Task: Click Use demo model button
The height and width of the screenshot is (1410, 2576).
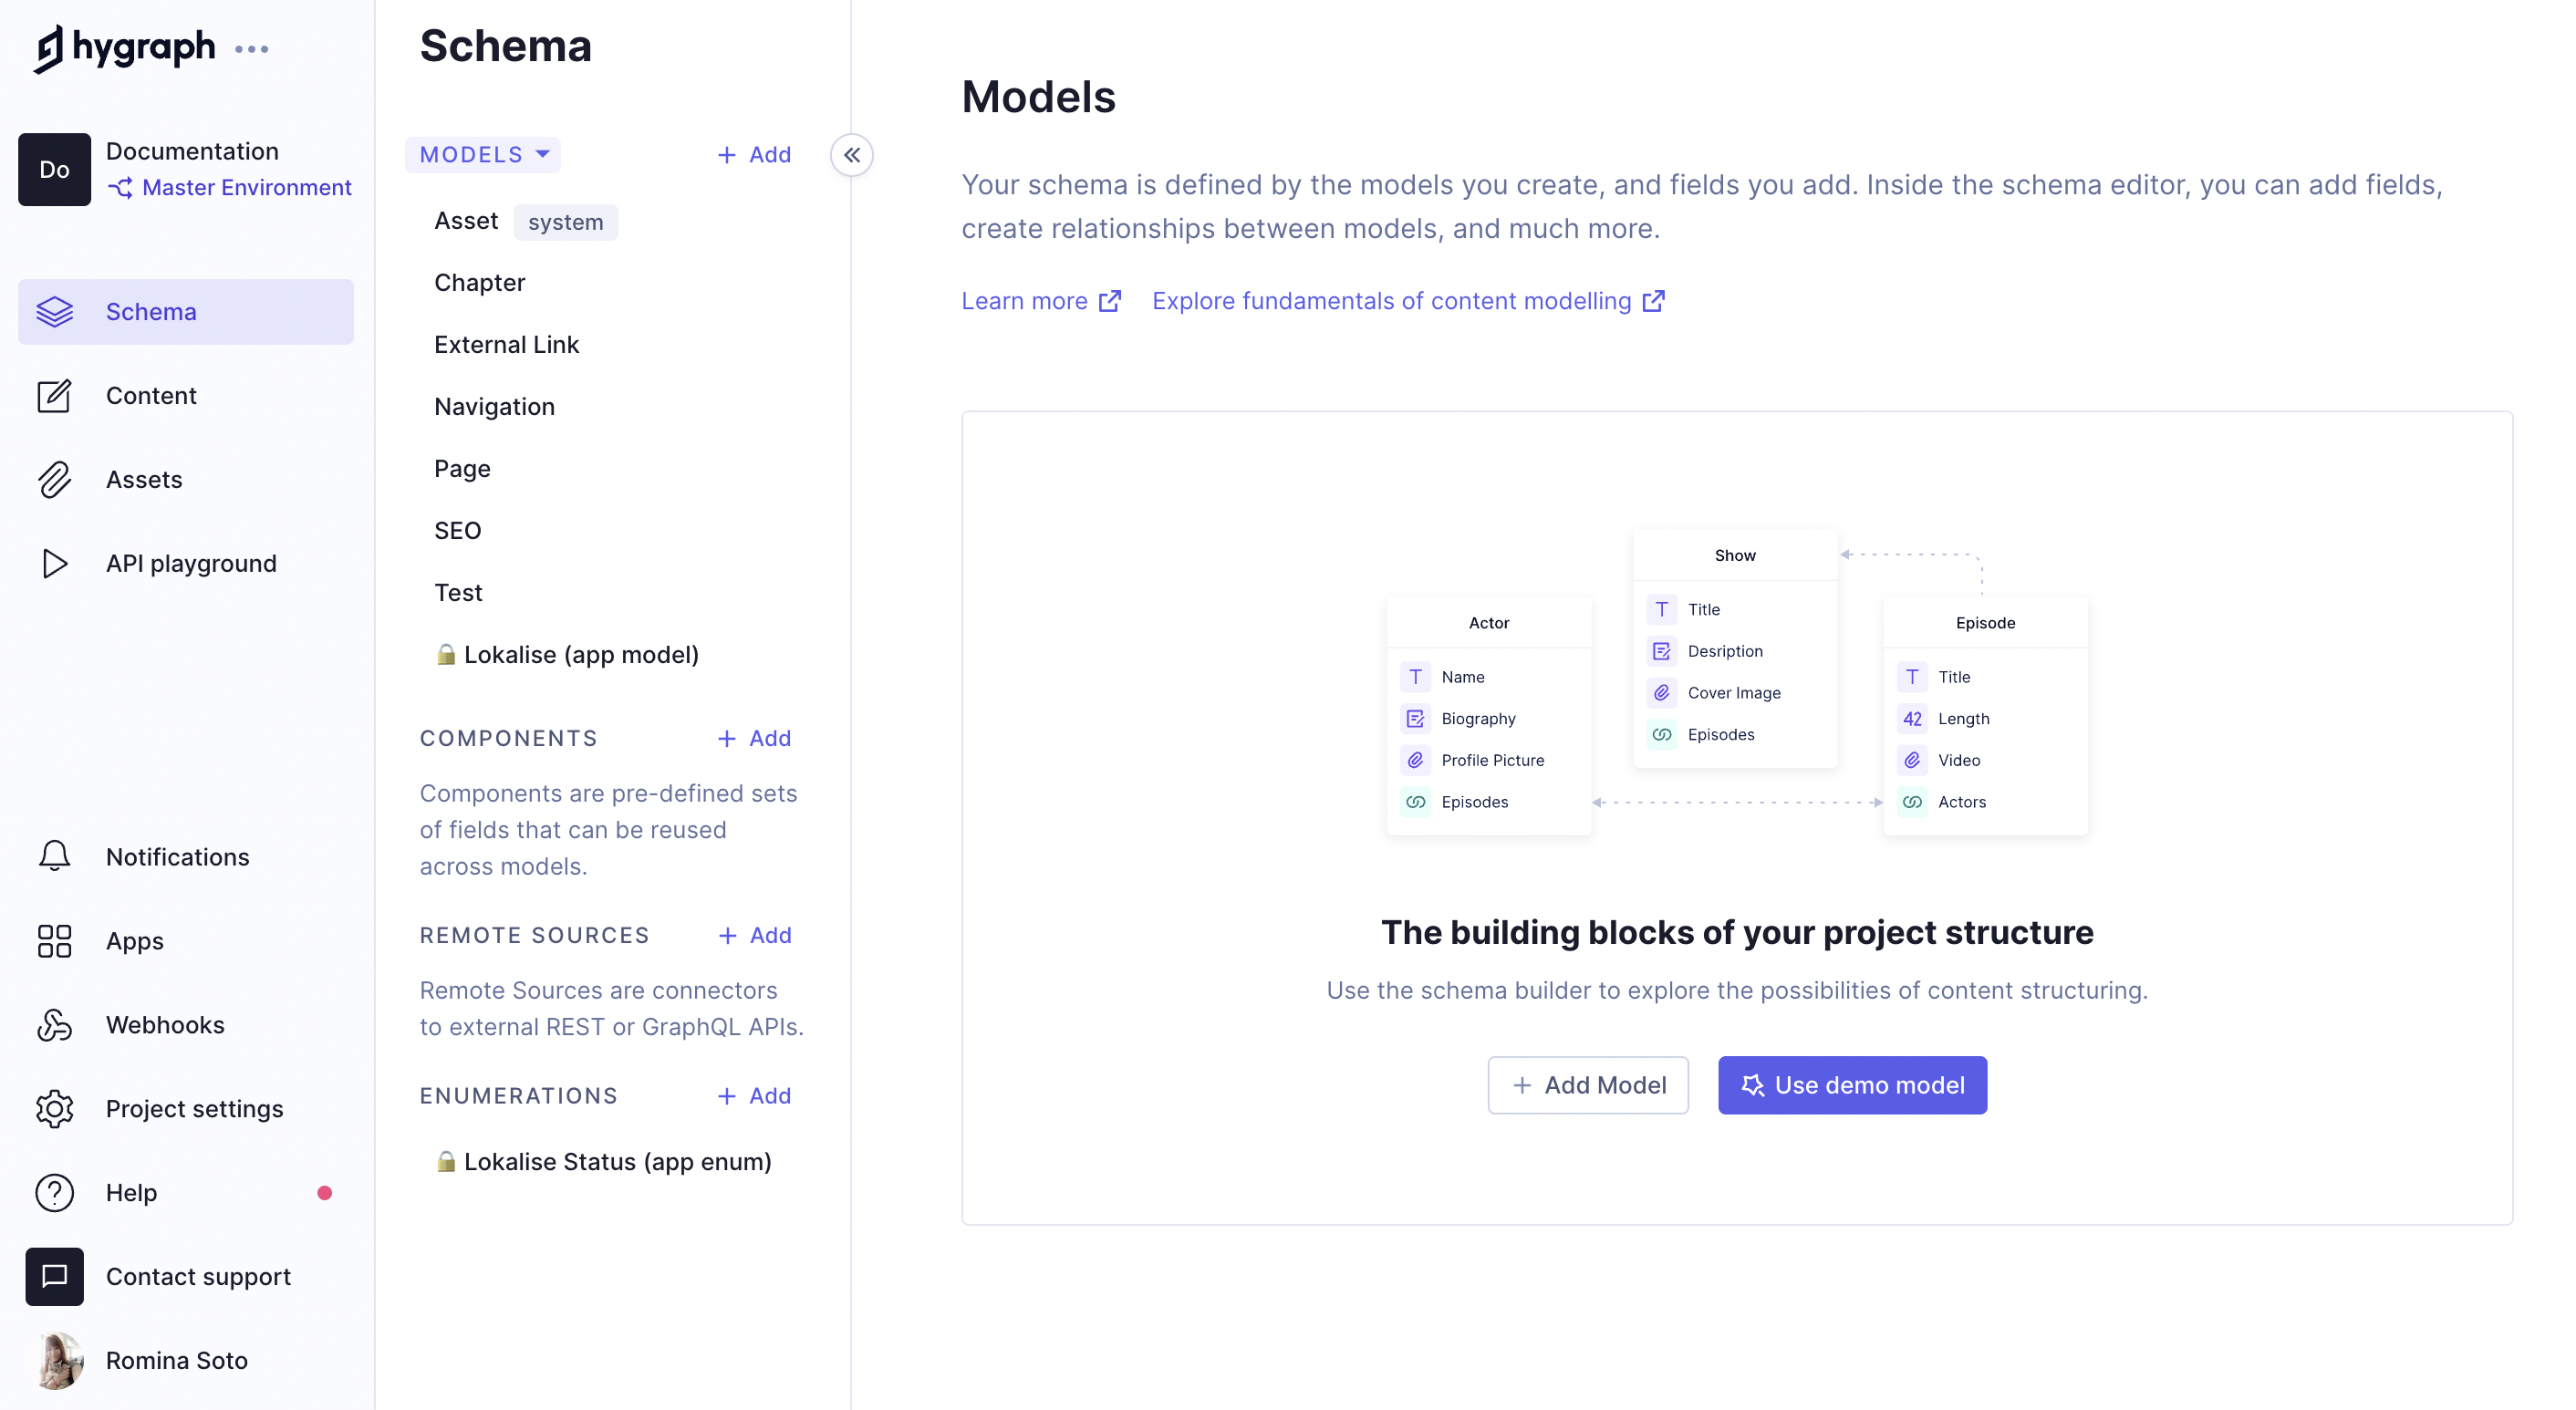Action: click(1851, 1085)
